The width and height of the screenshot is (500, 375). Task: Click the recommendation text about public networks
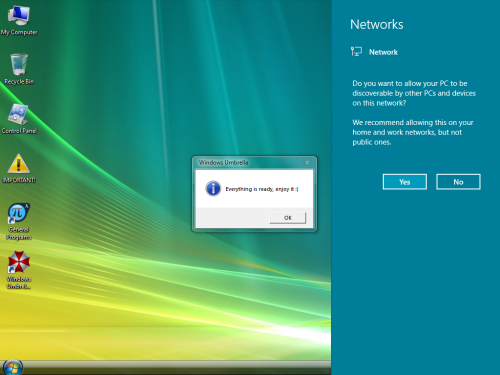click(413, 132)
